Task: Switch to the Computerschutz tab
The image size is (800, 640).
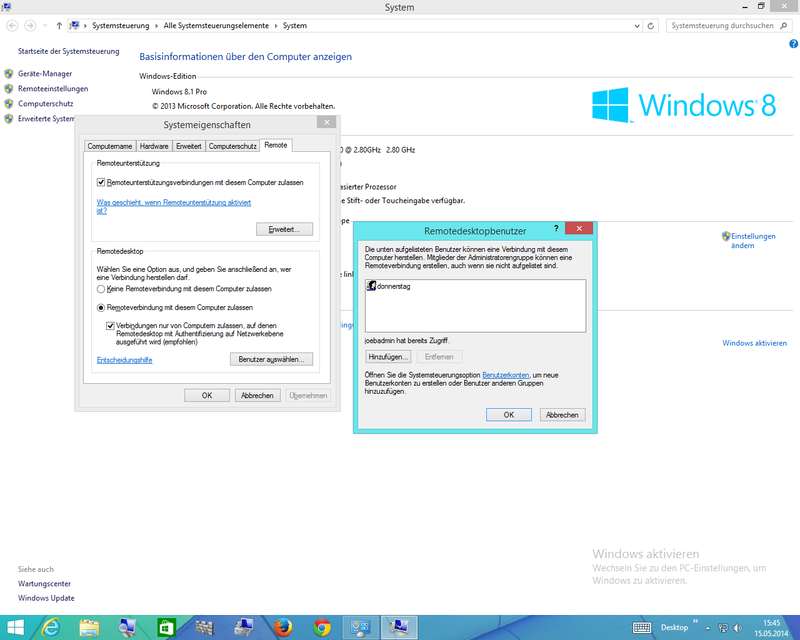Action: point(233,146)
